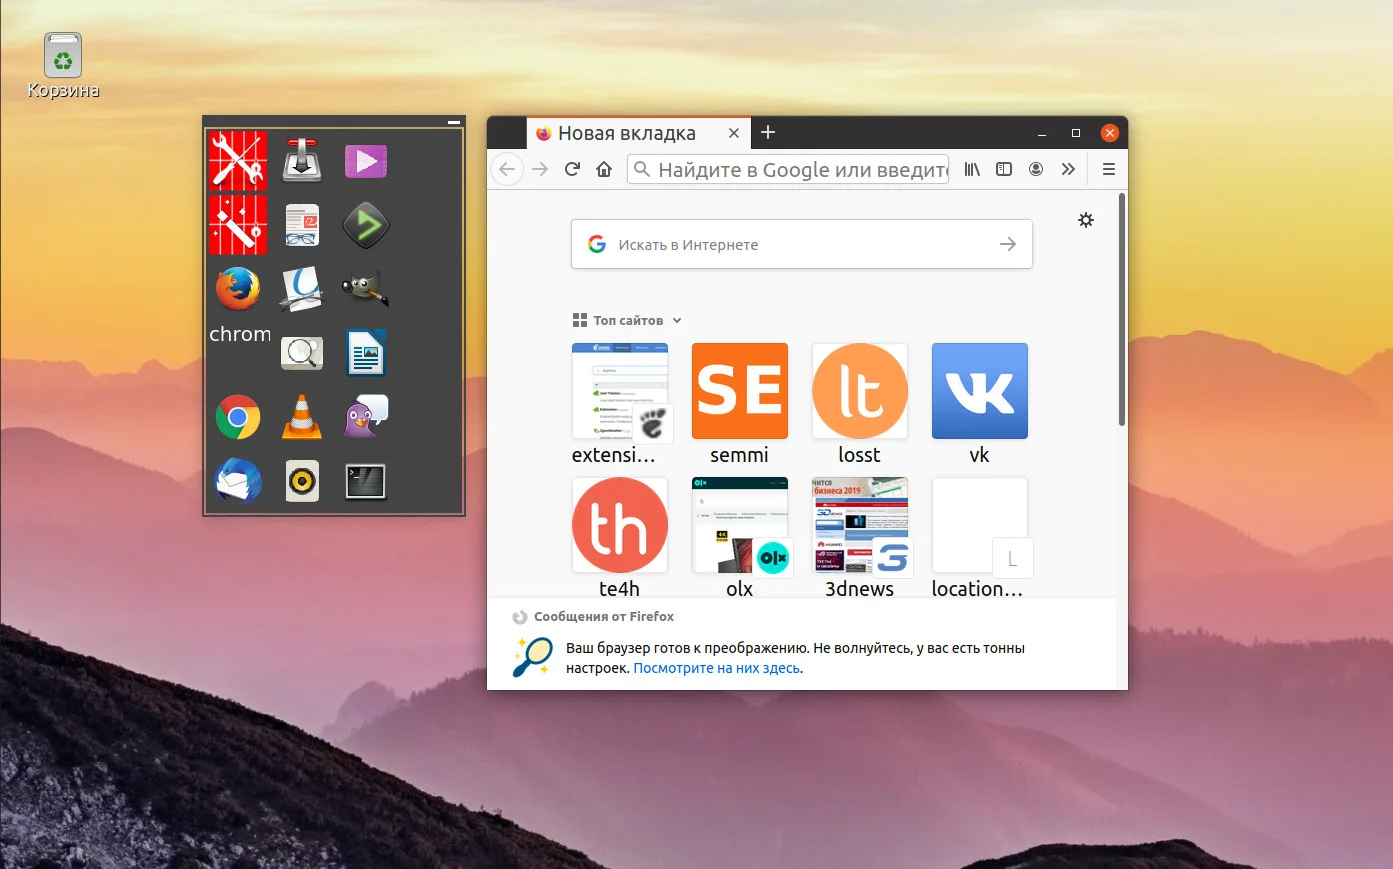Viewport: 1393px width, 869px height.
Task: Launch Okular icon with glasses on paper
Action: [302, 289]
